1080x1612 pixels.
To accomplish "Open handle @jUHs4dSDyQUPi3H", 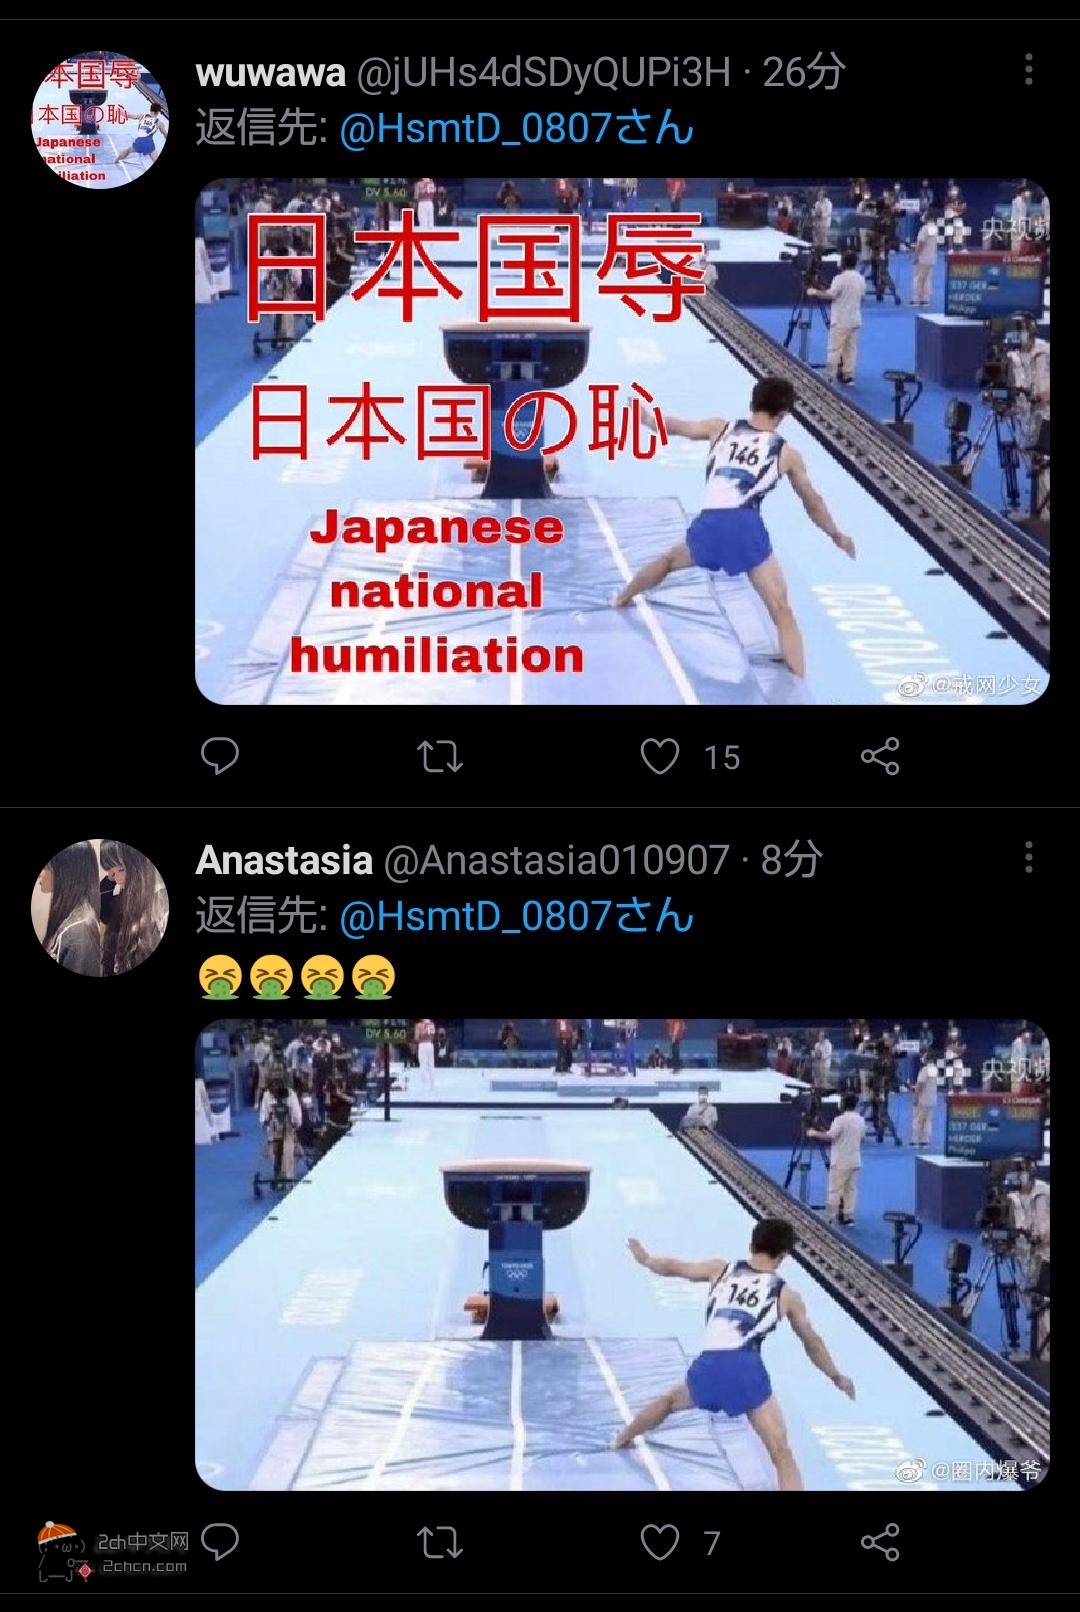I will click(544, 73).
